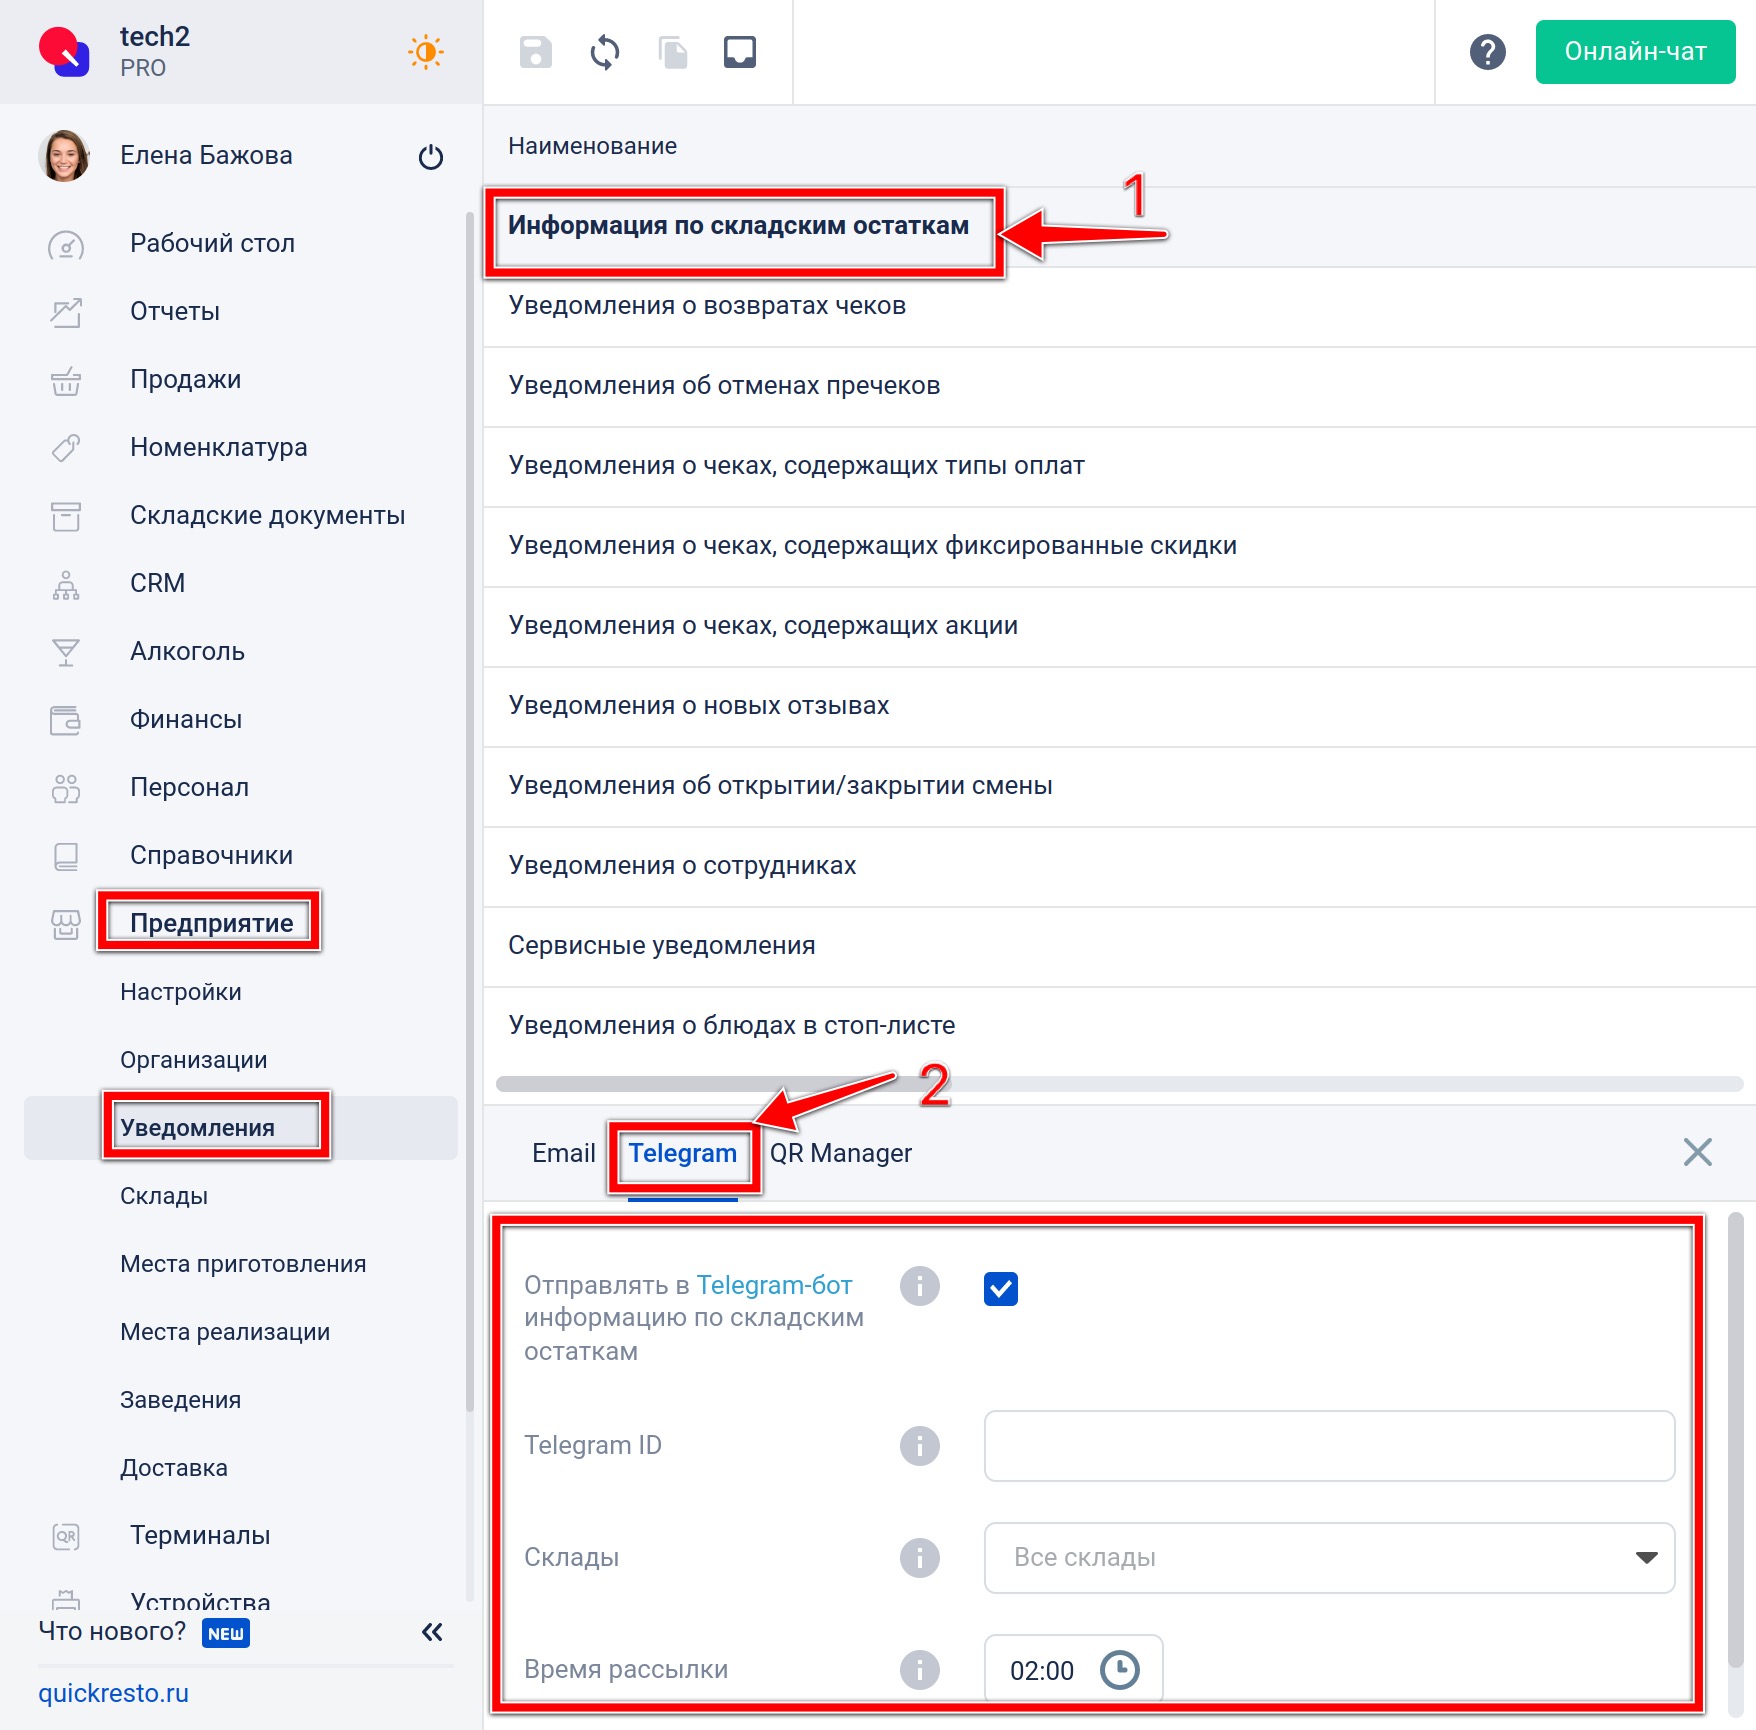The width and height of the screenshot is (1756, 1730).
Task: Click the Продажи basket icon
Action: 66,381
